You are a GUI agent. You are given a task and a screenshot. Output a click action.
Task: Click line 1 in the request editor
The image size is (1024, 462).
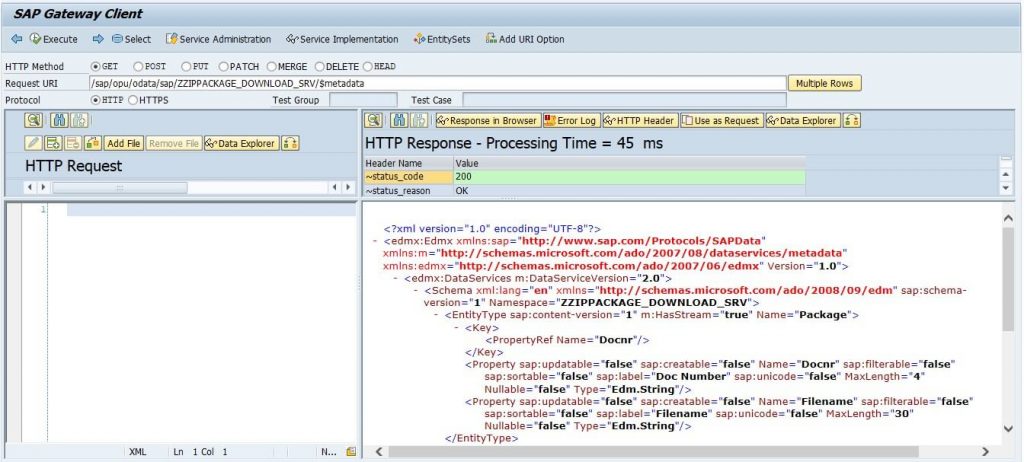pos(211,210)
